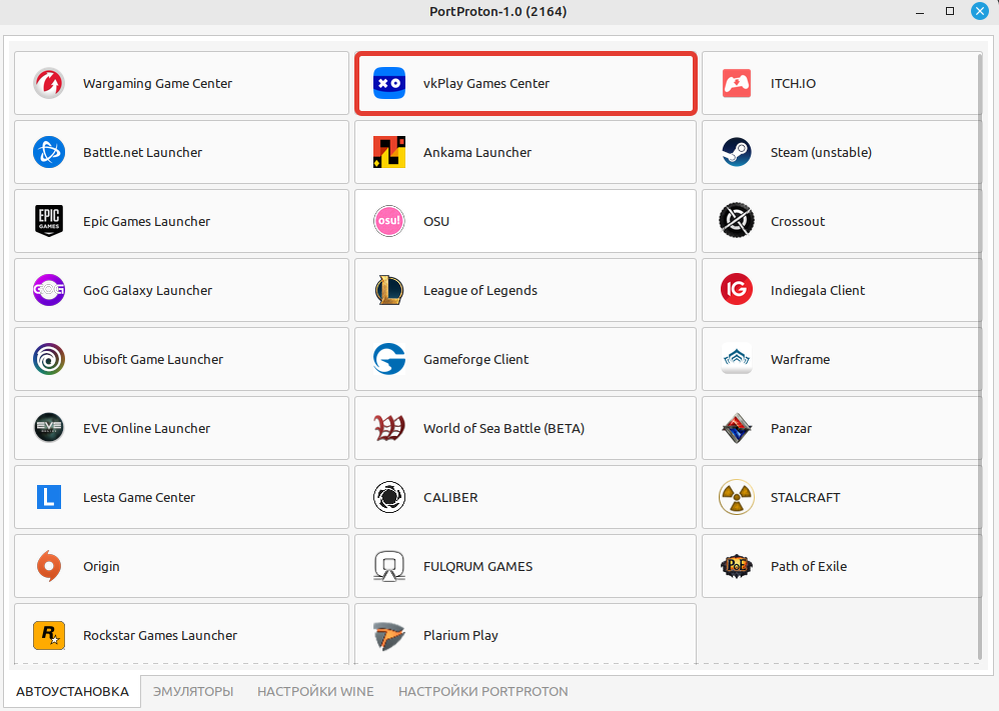Click the vertical scrollbar of the launcher list

click(x=980, y=357)
